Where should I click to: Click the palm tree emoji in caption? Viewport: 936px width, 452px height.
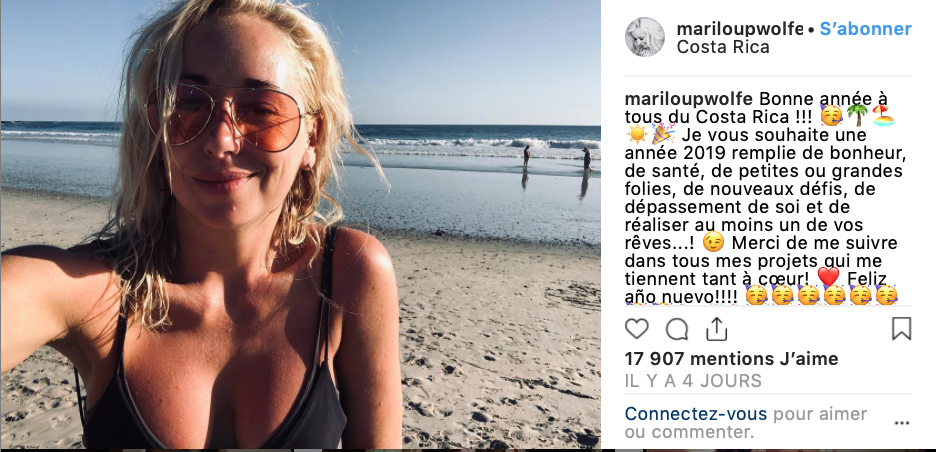pyautogui.click(x=858, y=115)
